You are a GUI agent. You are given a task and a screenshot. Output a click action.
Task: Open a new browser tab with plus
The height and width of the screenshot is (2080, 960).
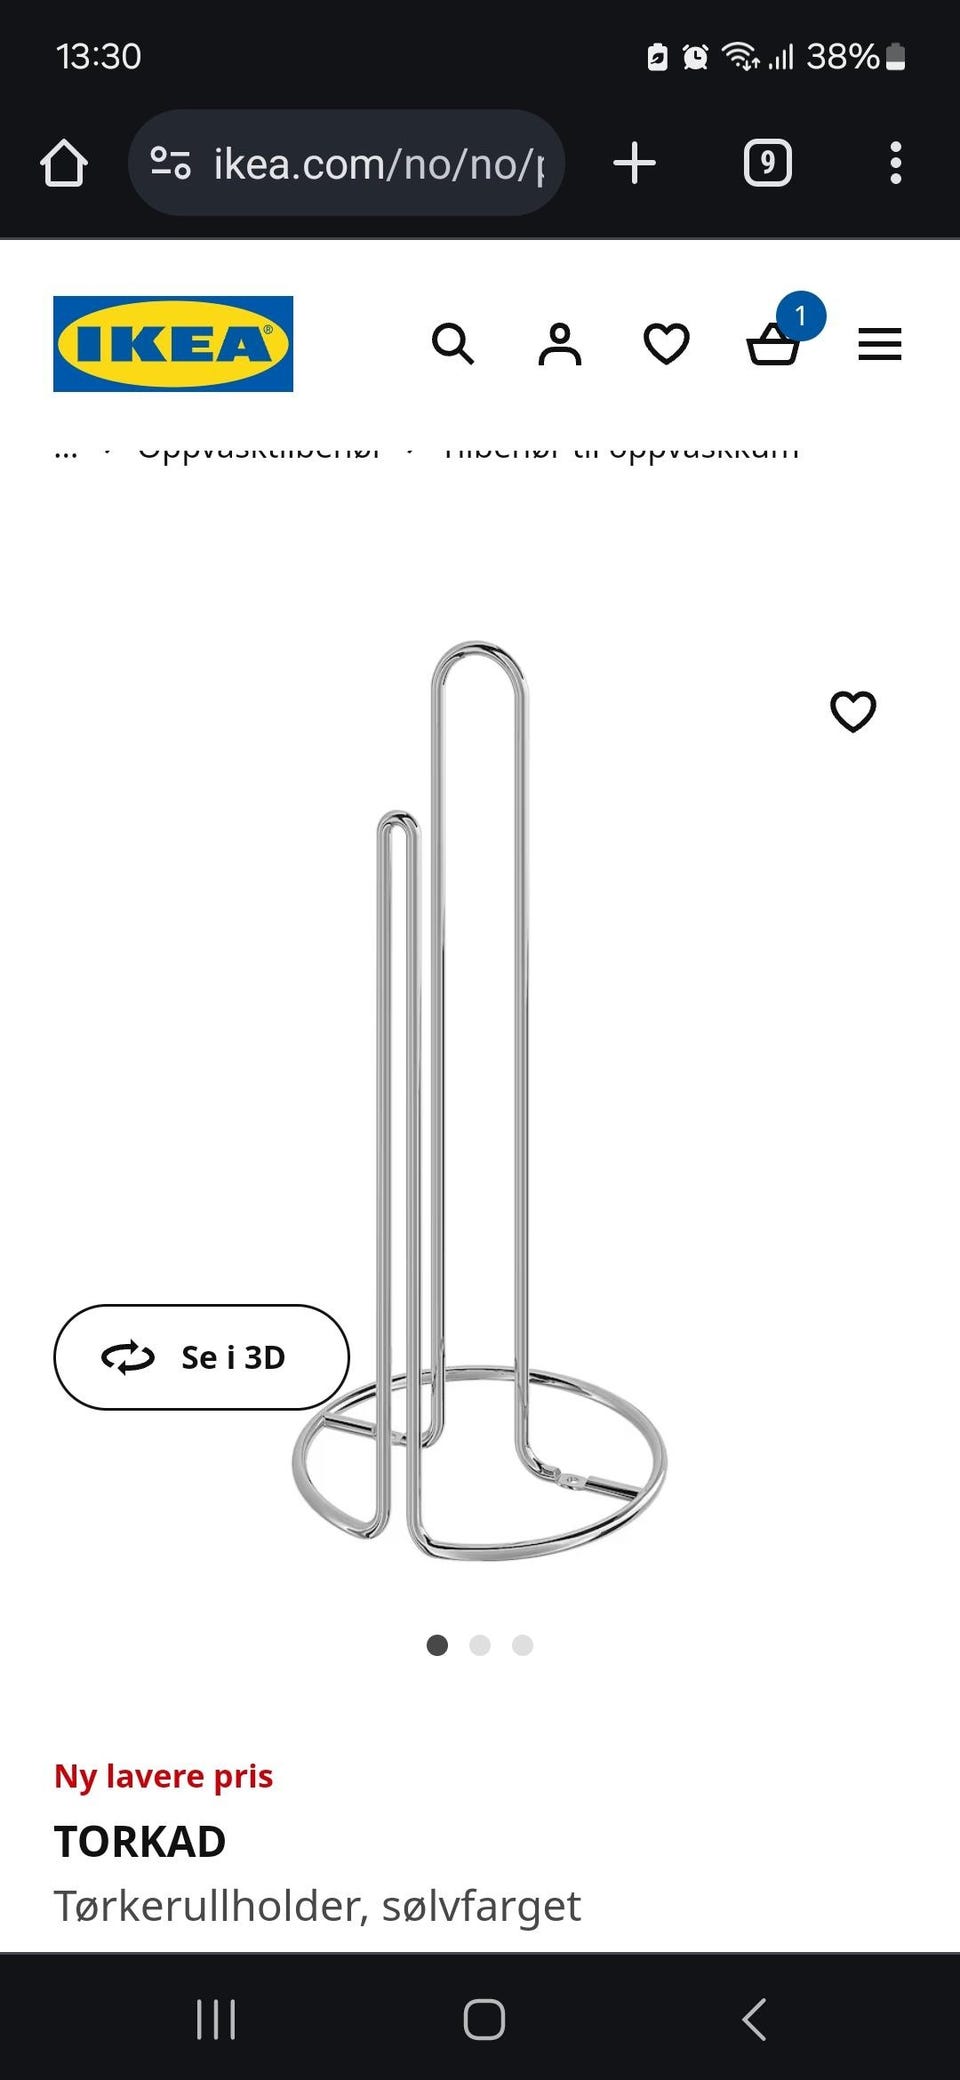(634, 163)
